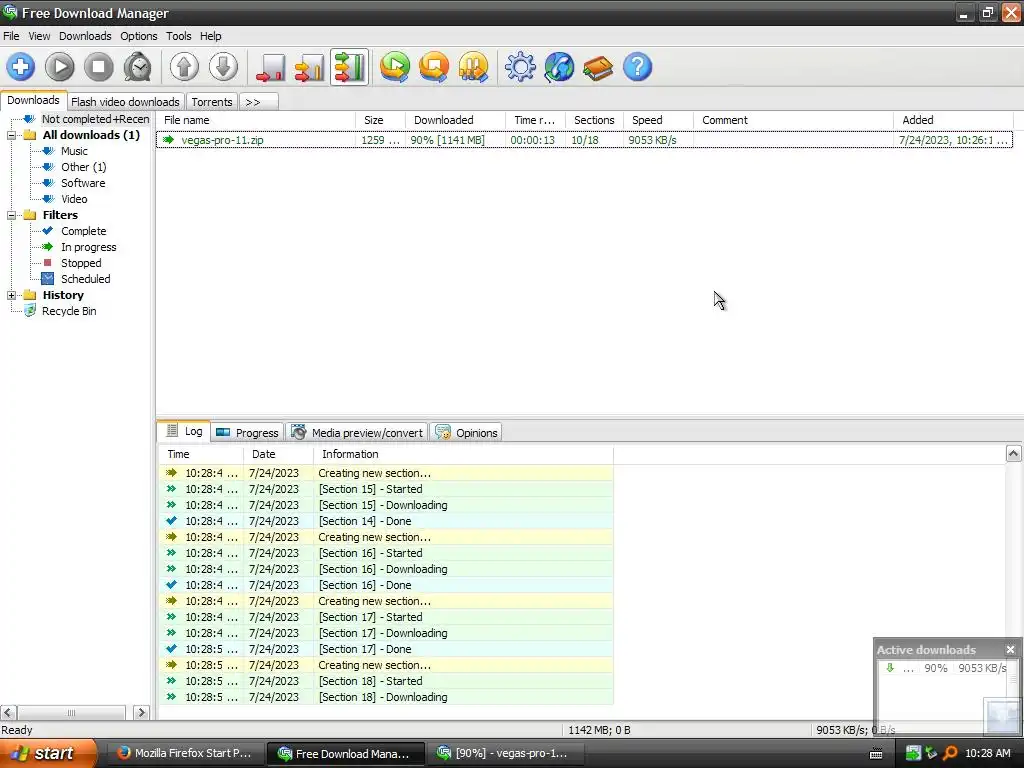Viewport: 1024px width, 768px height.
Task: Open the Options menu
Action: tap(138, 36)
